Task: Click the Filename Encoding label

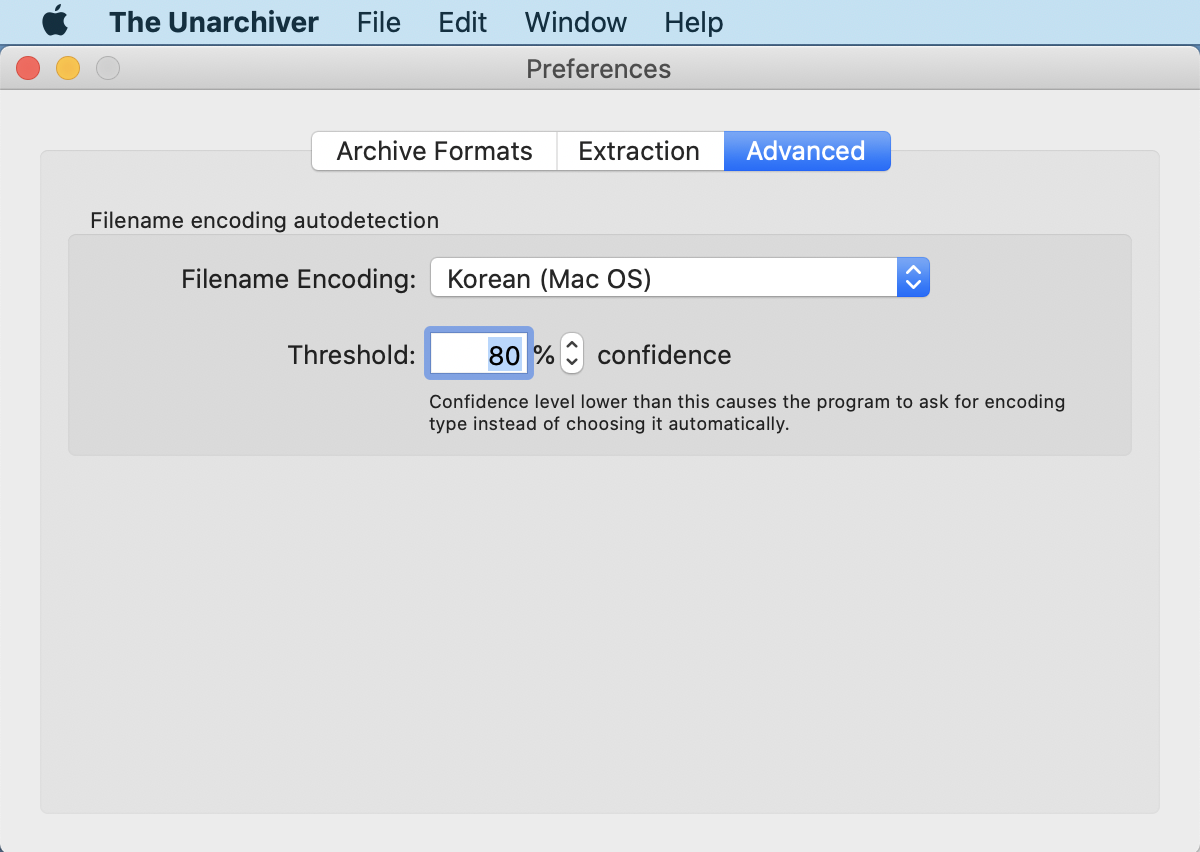Action: coord(298,279)
